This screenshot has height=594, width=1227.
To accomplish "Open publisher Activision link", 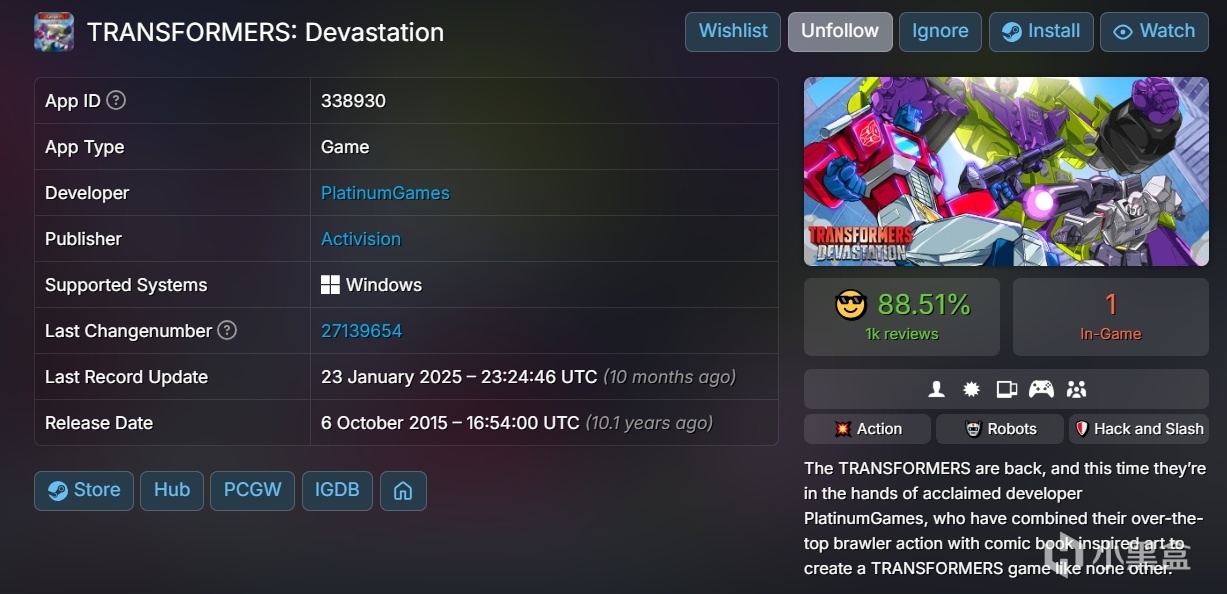I will [361, 239].
